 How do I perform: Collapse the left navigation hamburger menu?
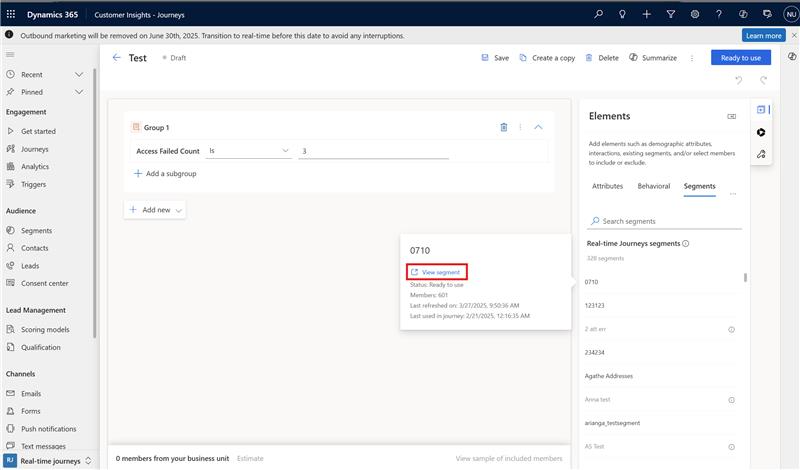point(10,53)
